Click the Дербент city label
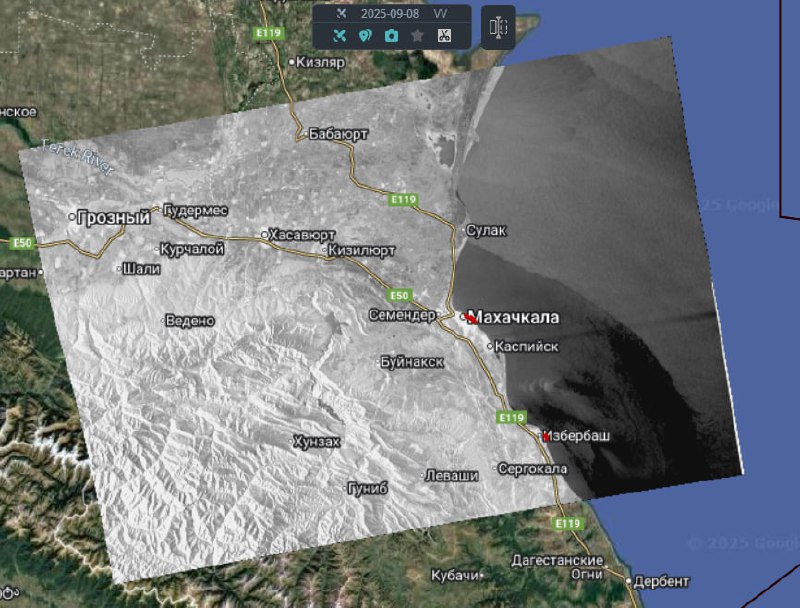The height and width of the screenshot is (608, 800). click(x=661, y=582)
